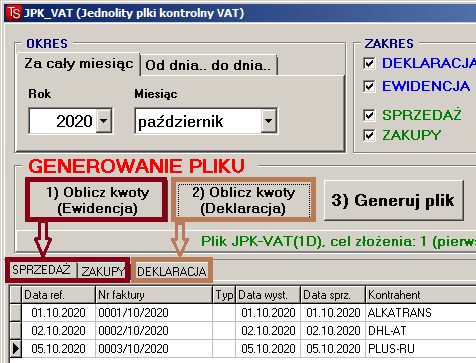The height and width of the screenshot is (363, 476).
Task: Toggle the DEKLARACJA checkbox
Action: (x=369, y=63)
